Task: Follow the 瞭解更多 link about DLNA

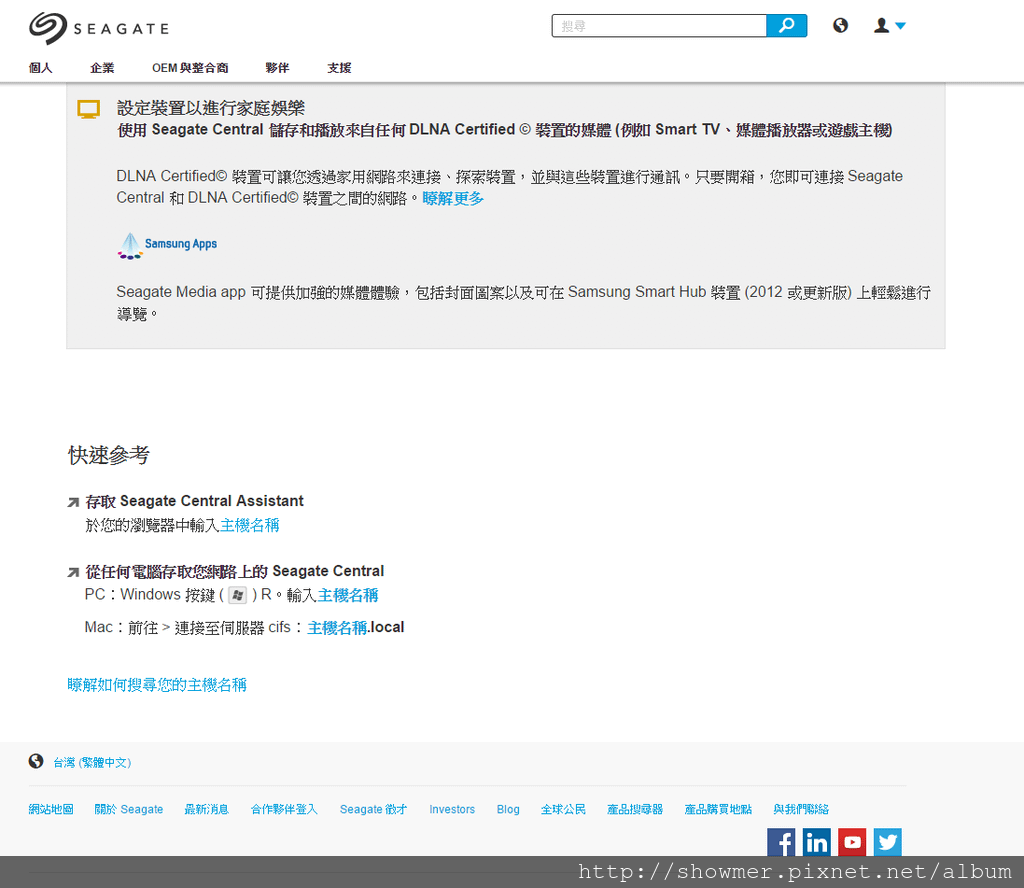Action: point(453,198)
